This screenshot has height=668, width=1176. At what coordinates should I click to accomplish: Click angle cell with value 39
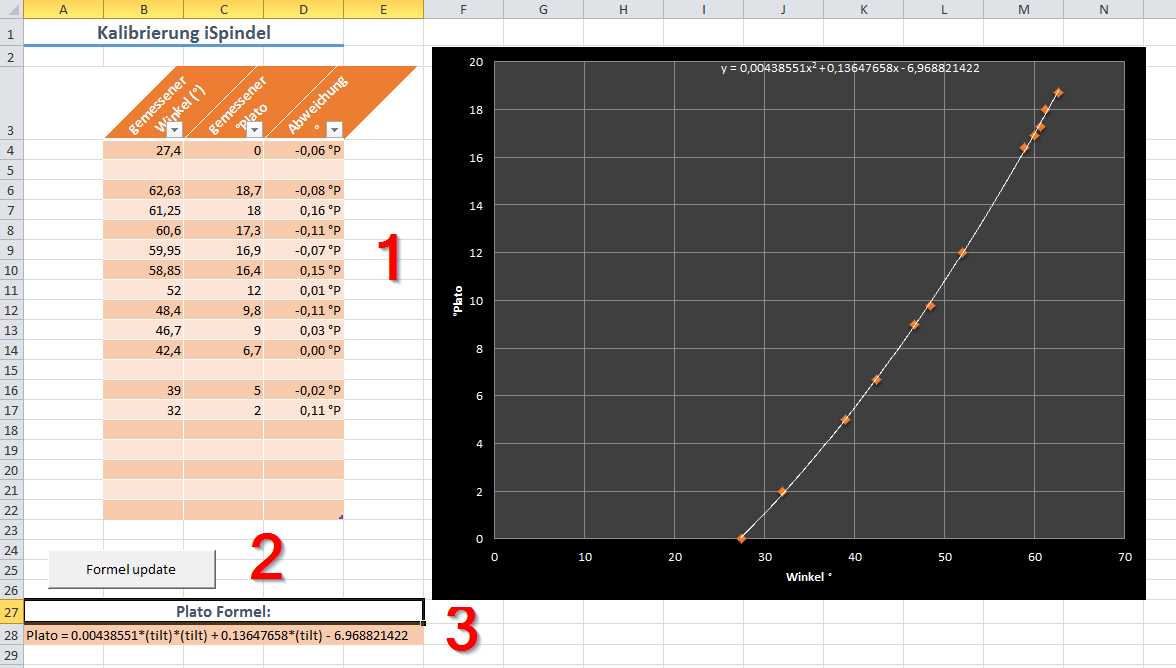pyautogui.click(x=143, y=390)
